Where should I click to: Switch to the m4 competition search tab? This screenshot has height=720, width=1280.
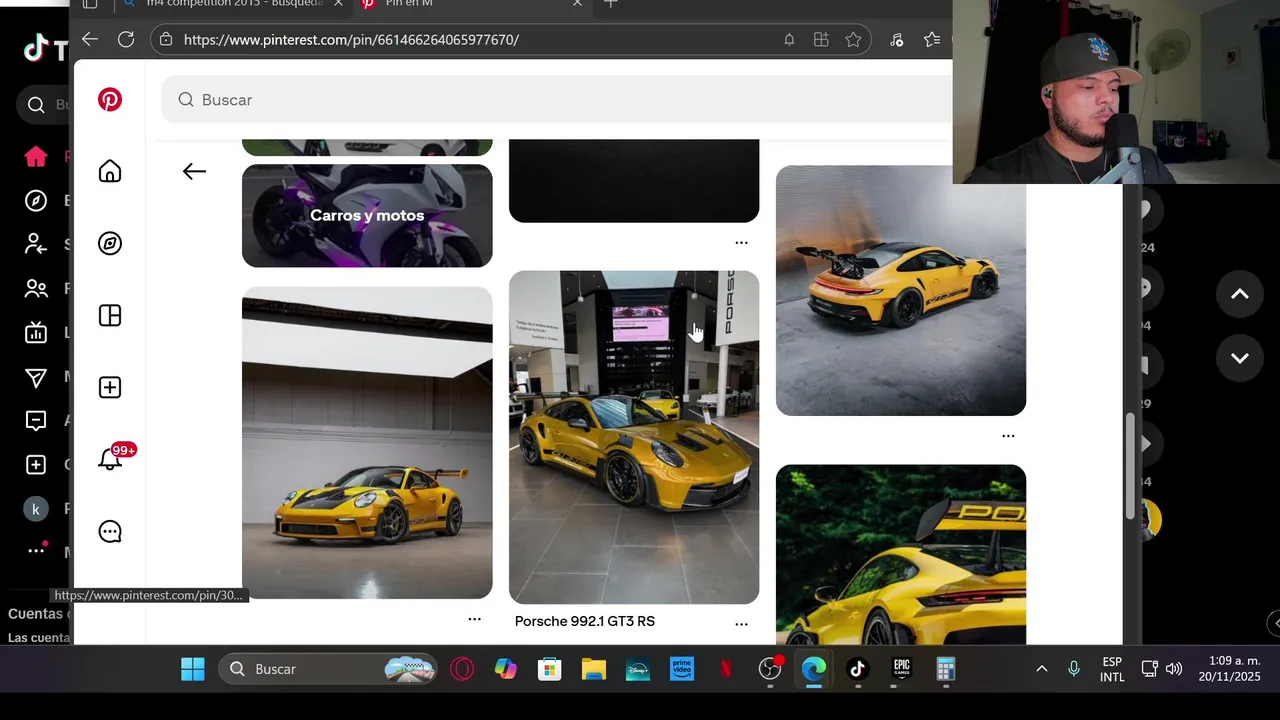coord(235,4)
